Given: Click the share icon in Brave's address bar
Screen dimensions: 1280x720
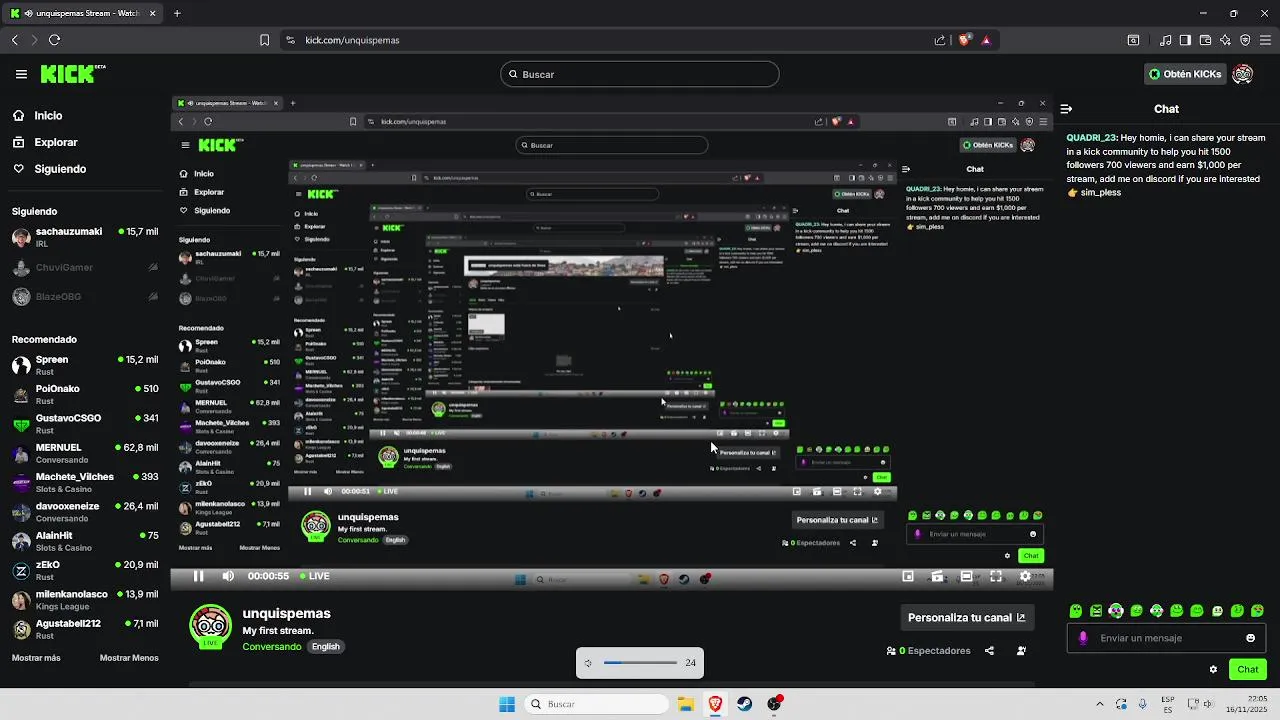Looking at the screenshot, I should tap(940, 40).
